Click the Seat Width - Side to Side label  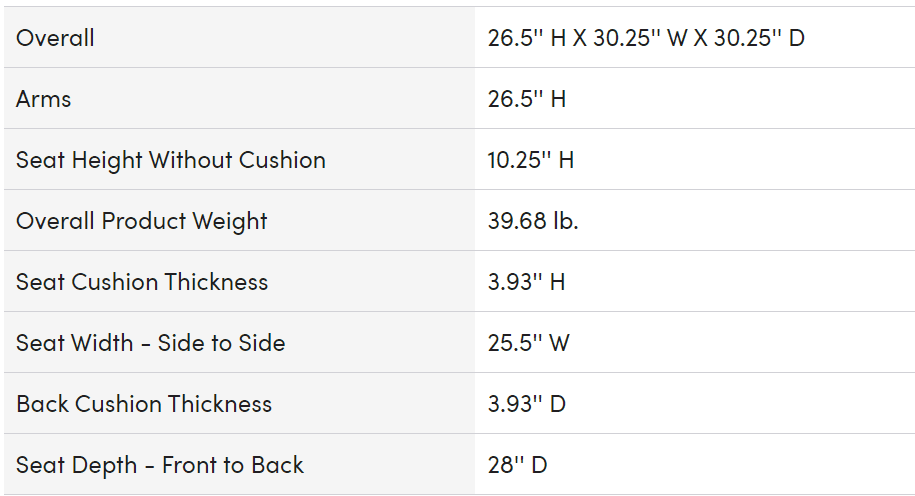(151, 343)
